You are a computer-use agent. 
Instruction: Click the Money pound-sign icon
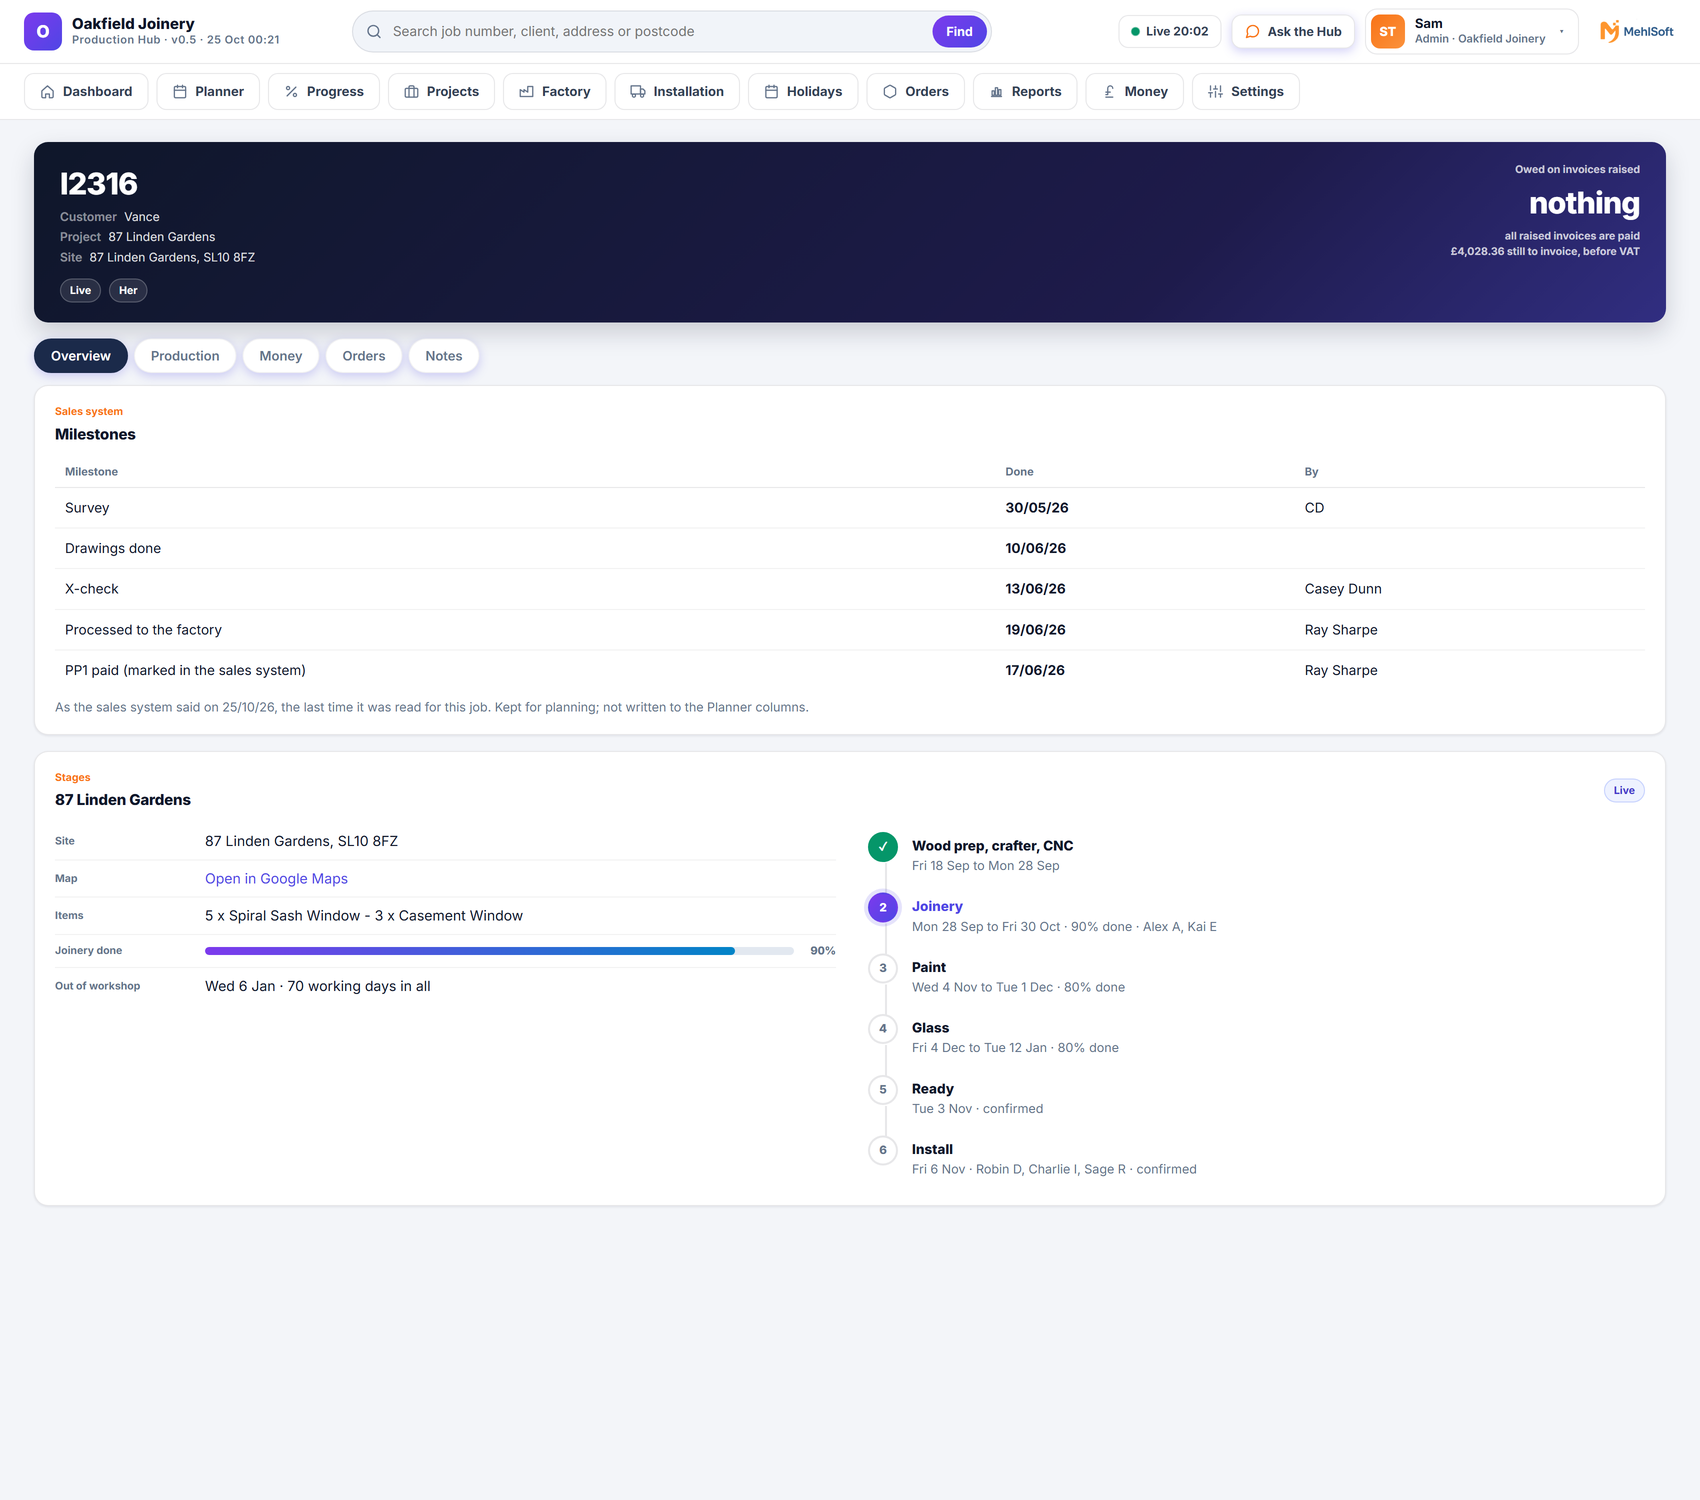point(1109,92)
